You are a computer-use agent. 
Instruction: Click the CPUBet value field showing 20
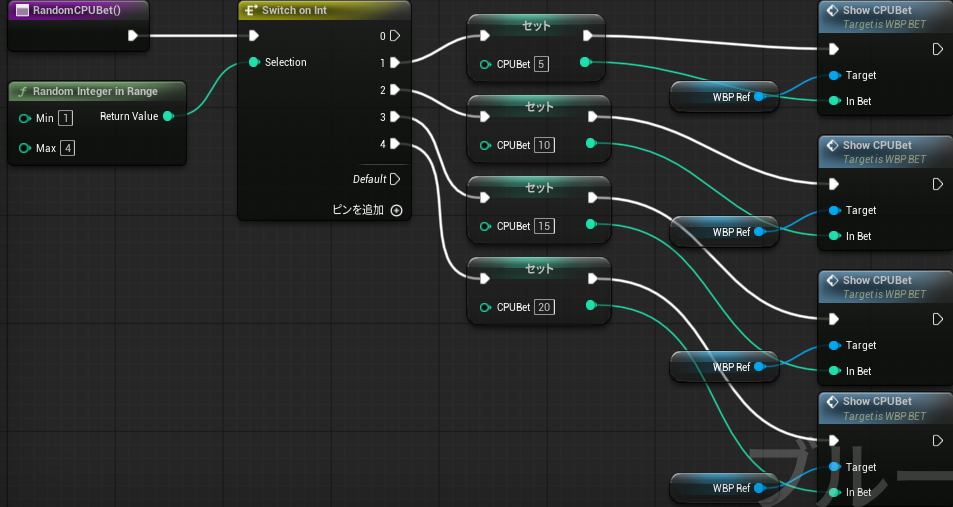(545, 307)
